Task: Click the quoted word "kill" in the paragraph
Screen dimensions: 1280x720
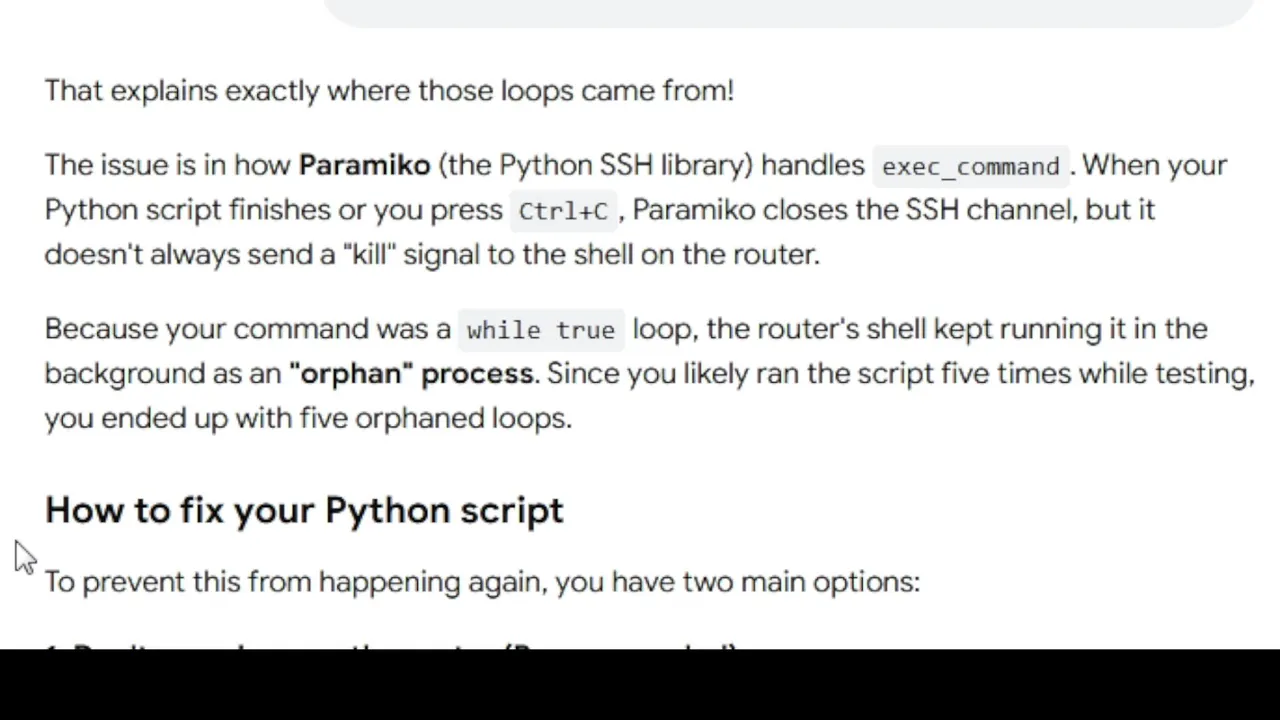Action: pyautogui.click(x=370, y=254)
